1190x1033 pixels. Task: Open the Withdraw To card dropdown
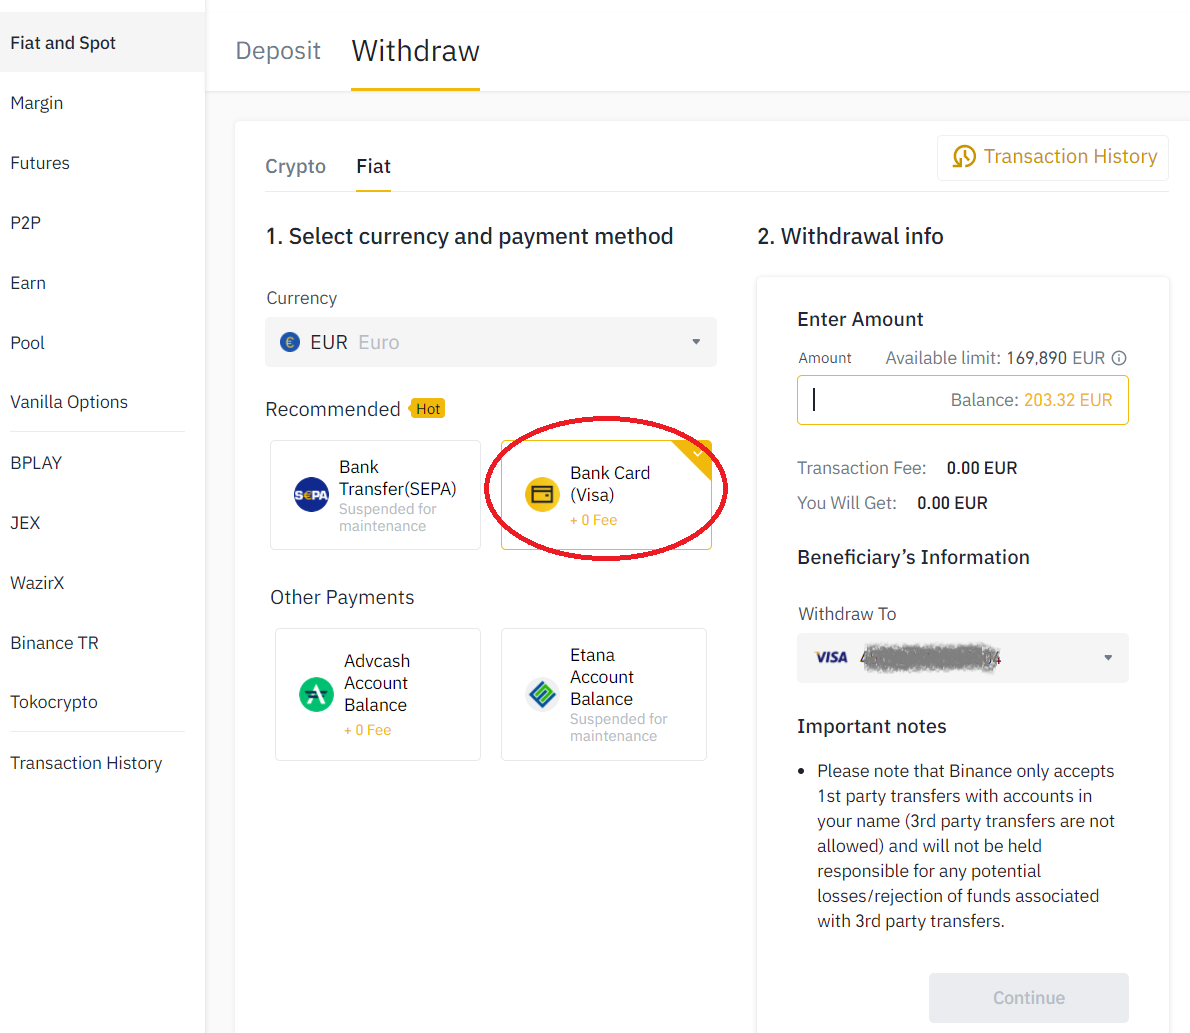[962, 657]
